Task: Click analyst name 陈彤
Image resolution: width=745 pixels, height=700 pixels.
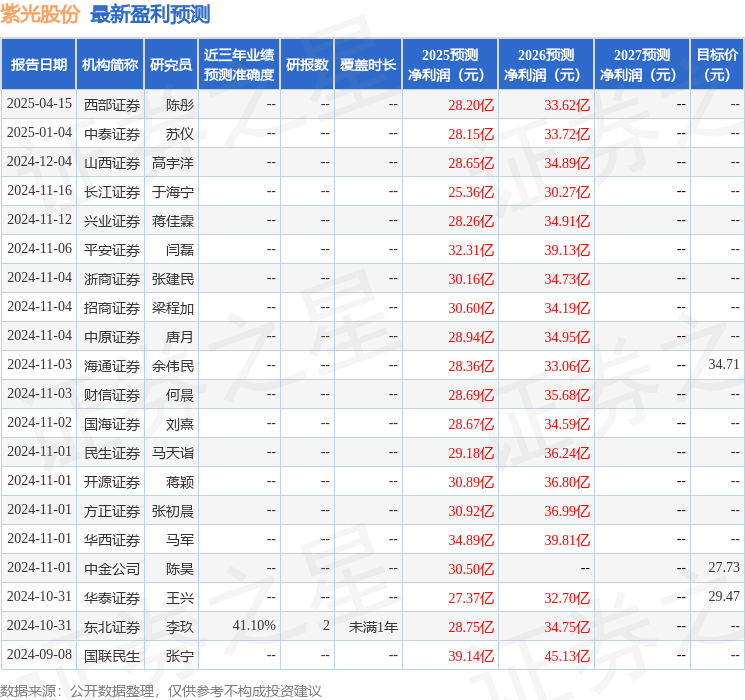Action: pos(180,105)
